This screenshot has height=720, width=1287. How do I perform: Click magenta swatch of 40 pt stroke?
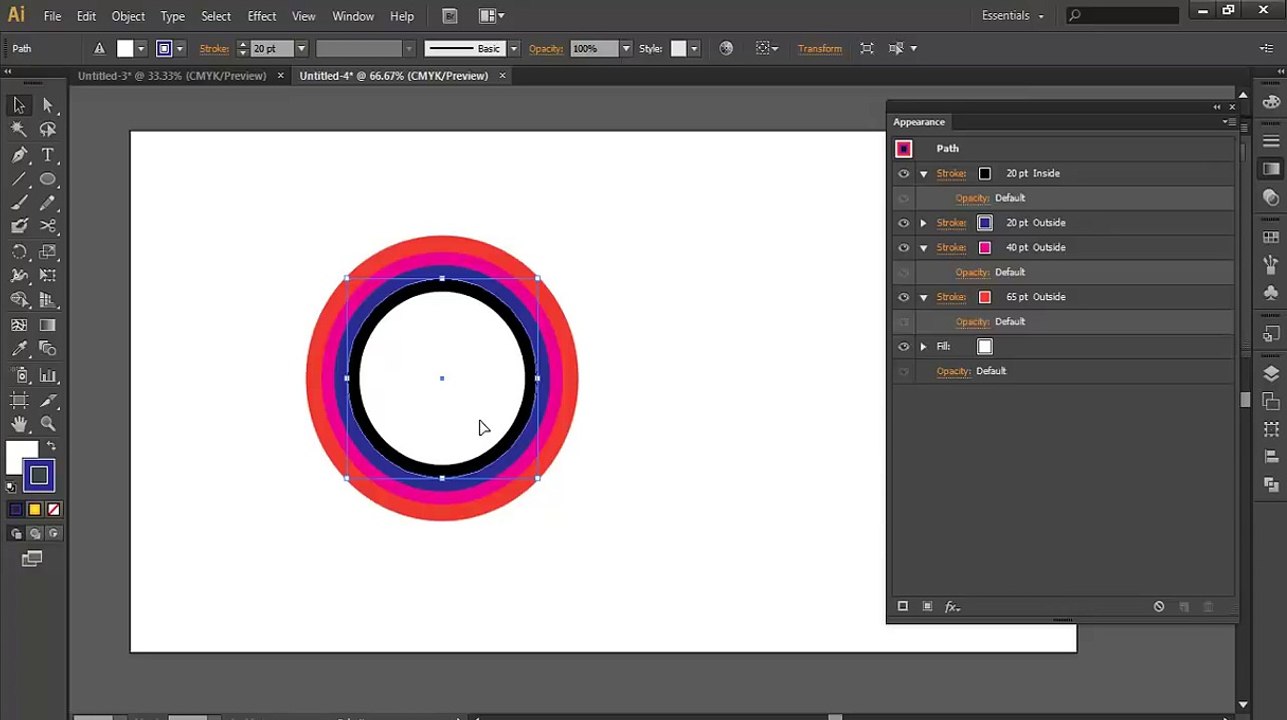tap(985, 248)
